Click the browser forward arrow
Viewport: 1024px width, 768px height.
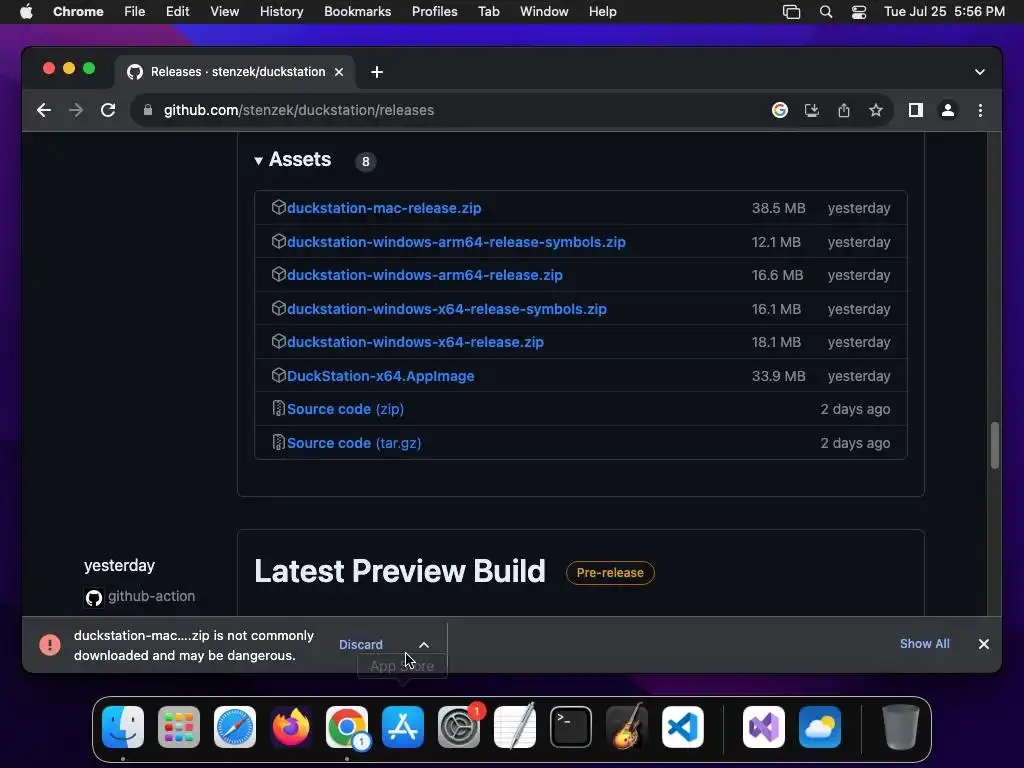point(76,110)
